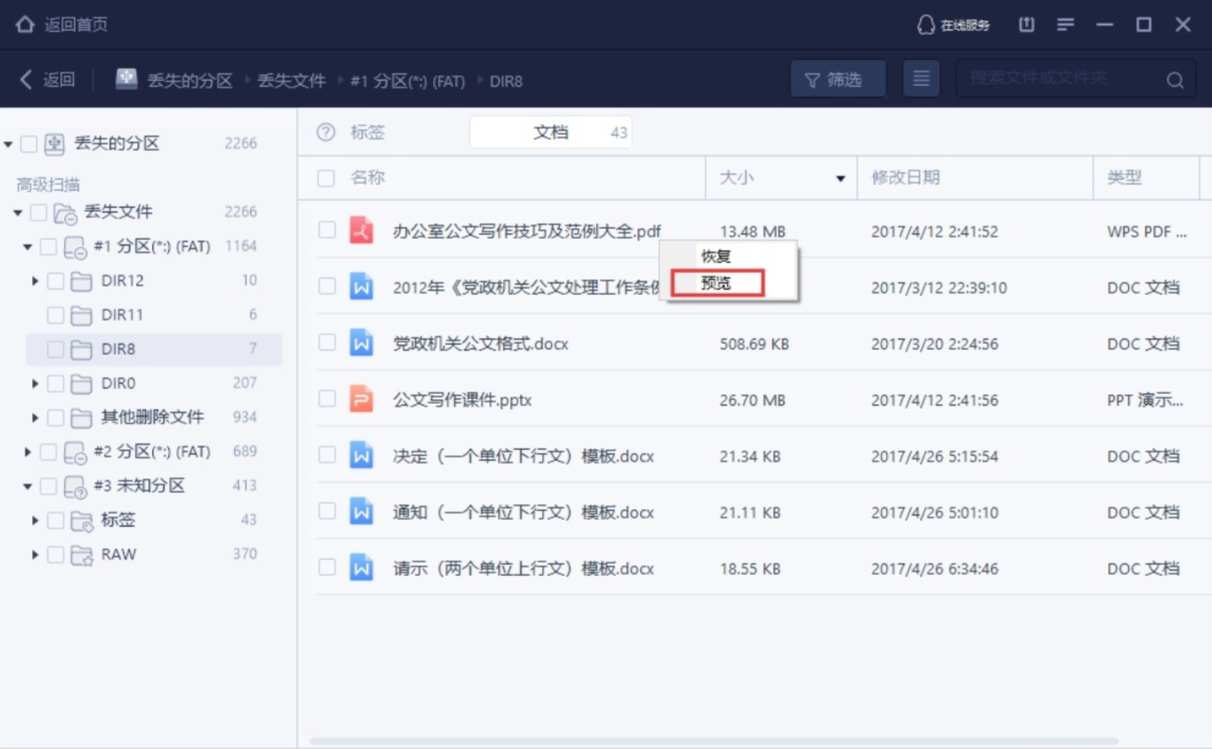Click the 26.70 MB size cell
1212x749 pixels.
tap(752, 400)
